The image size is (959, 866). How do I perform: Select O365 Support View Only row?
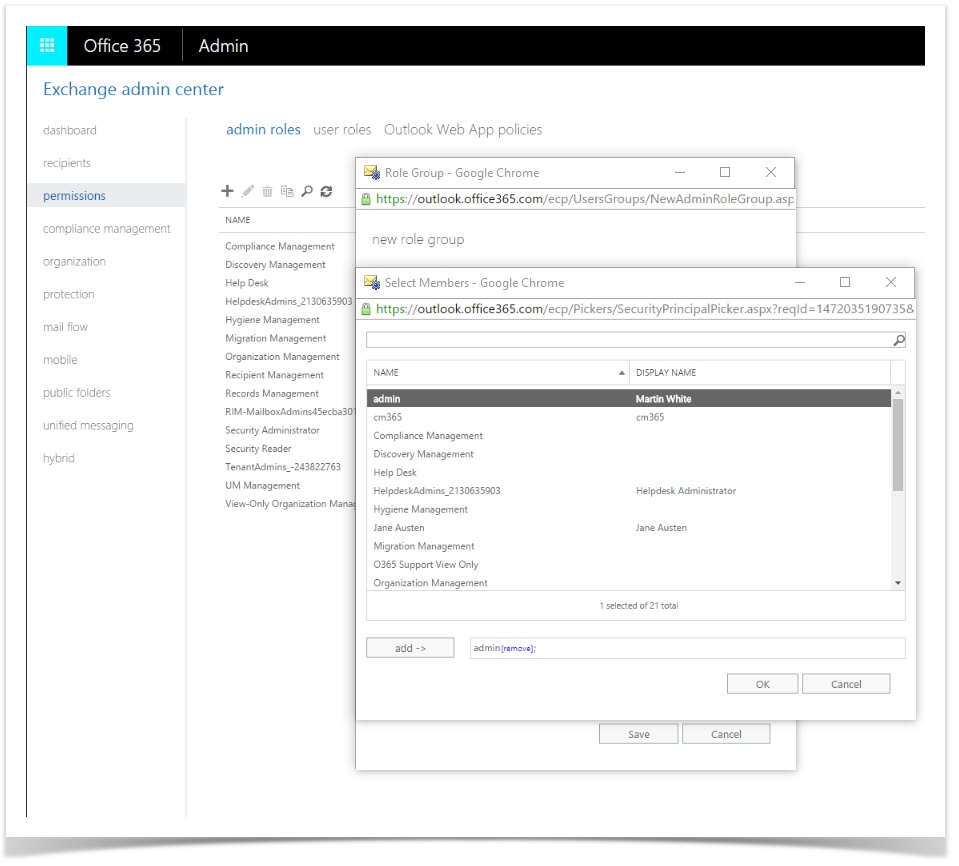(x=629, y=564)
